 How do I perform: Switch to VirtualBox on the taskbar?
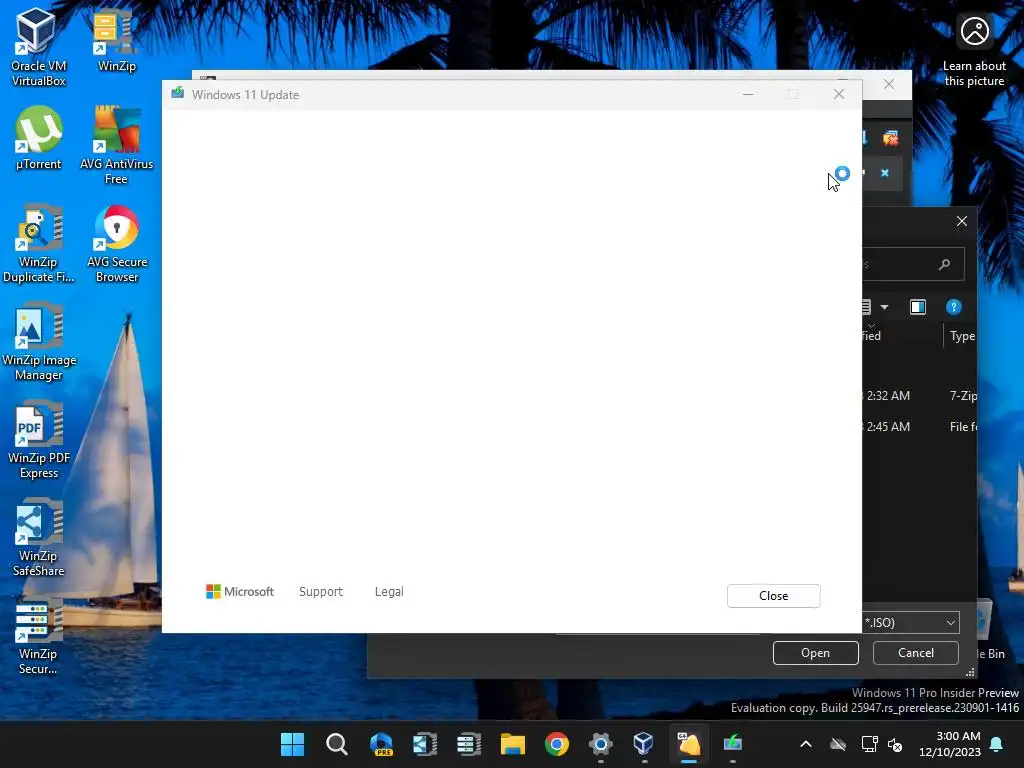pos(644,744)
